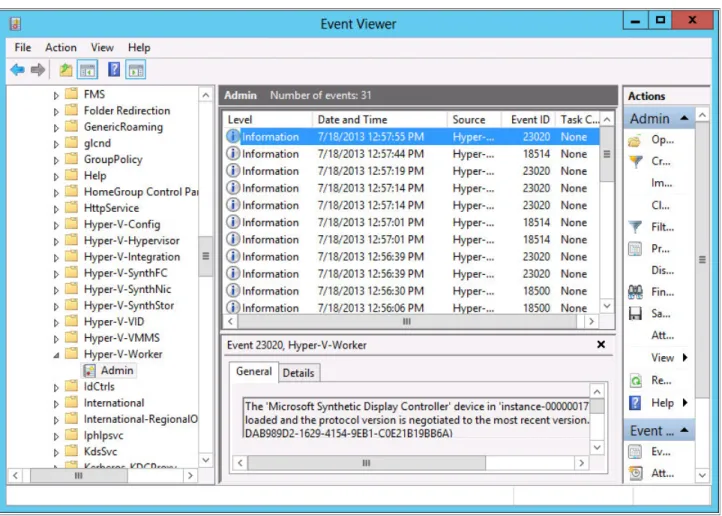Click Clear Log action (Cl...)

pyautogui.click(x=660, y=205)
